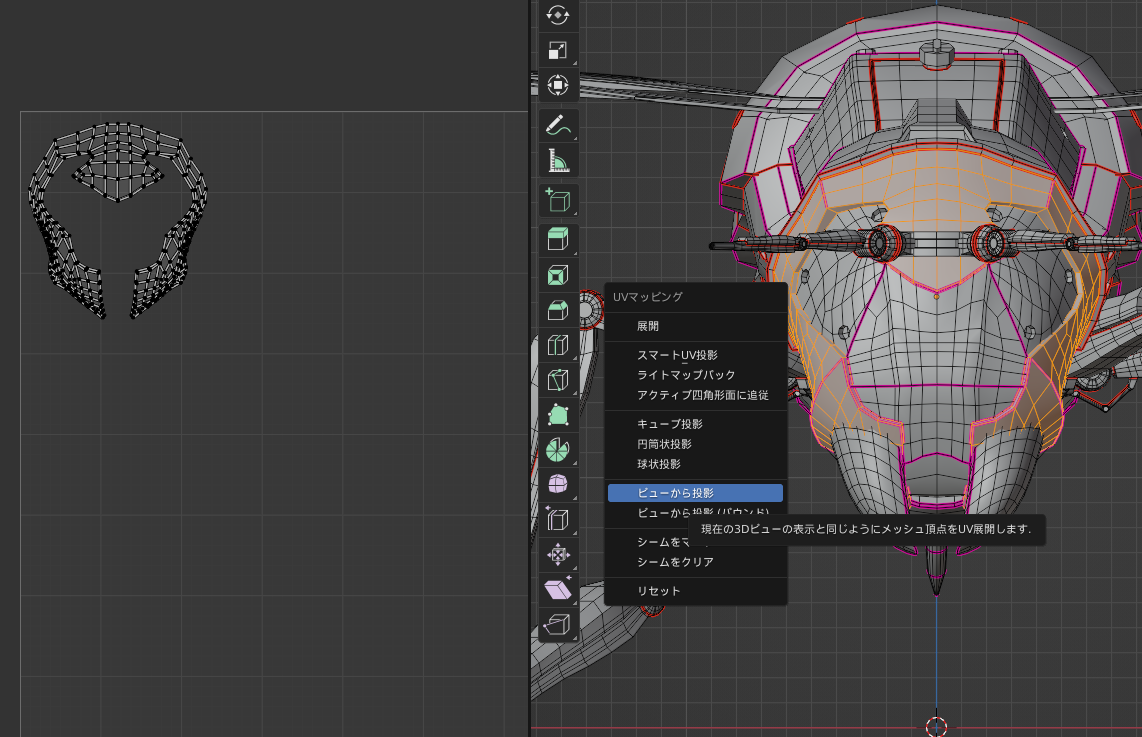Select 円筒状投影 menu item
The image size is (1142, 737).
[x=664, y=444]
